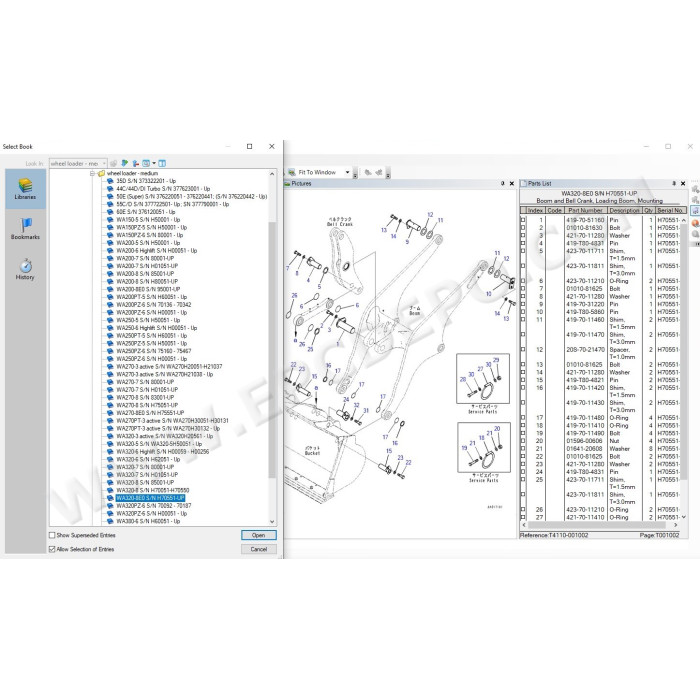Sort parts by Description column header
700x700 pixels.
click(x=625, y=210)
